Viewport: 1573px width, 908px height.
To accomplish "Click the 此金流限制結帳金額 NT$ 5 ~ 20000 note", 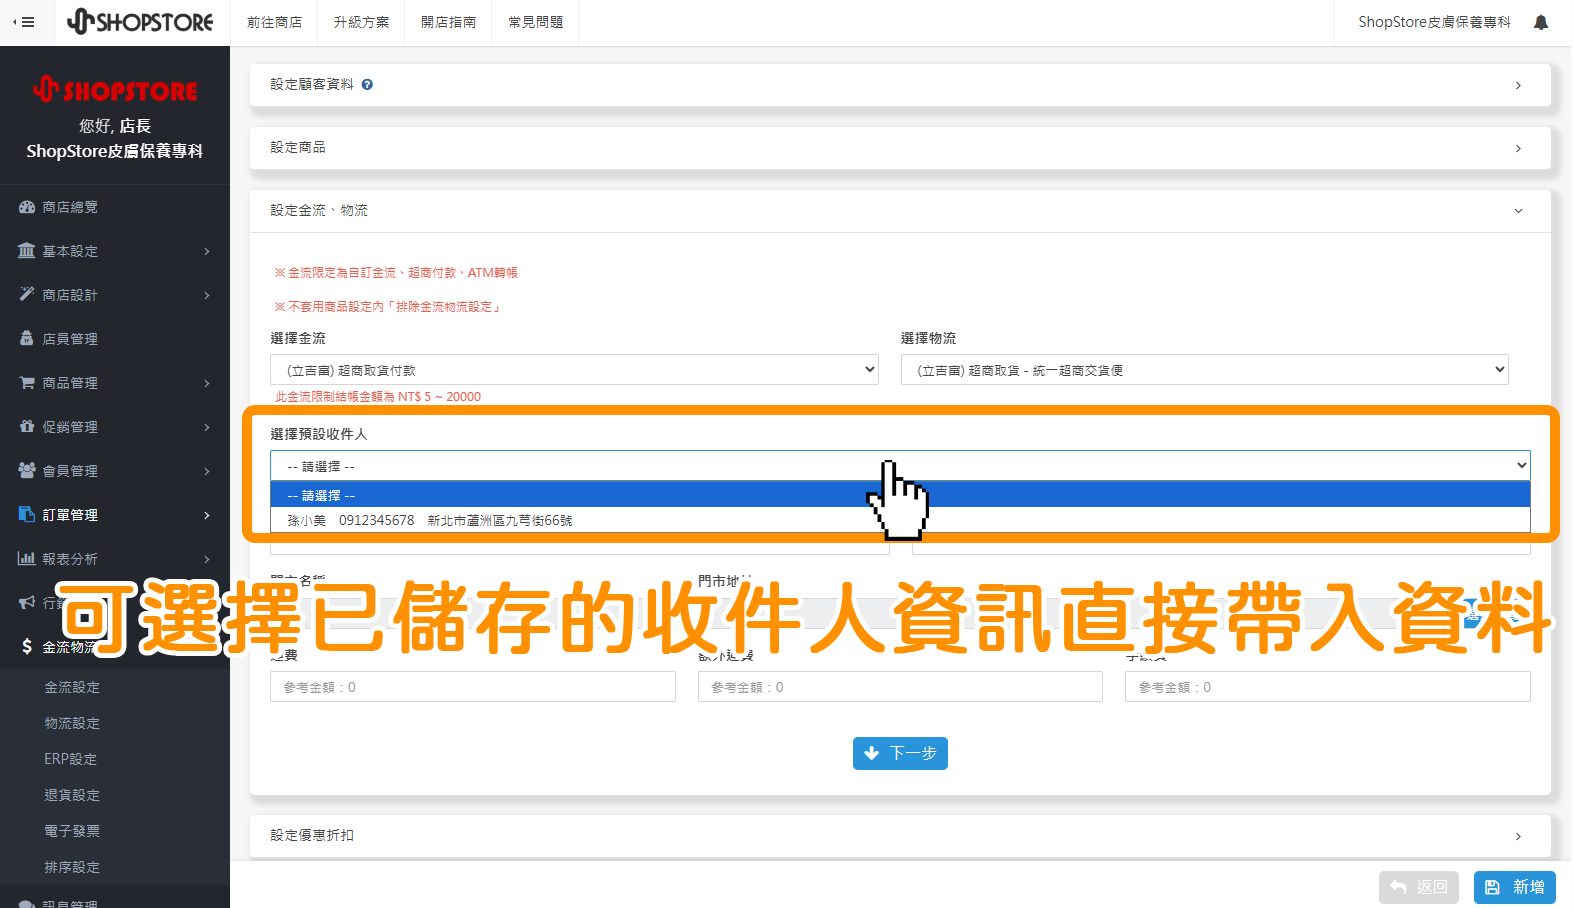I will 378,397.
